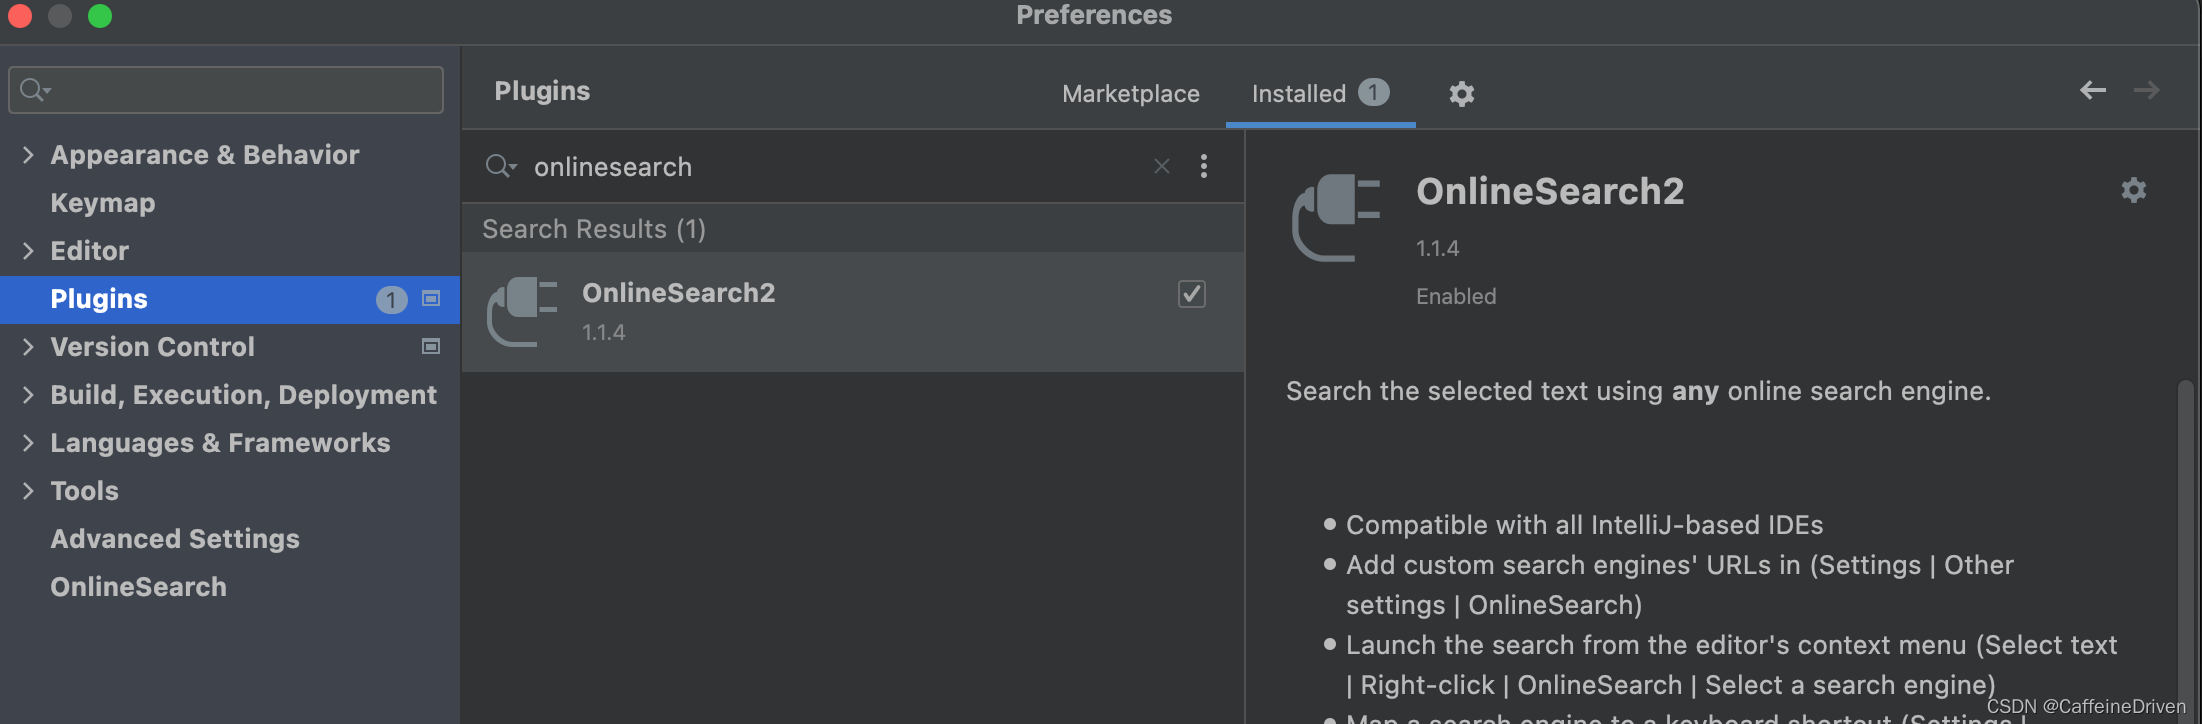Expand the Tools settings node

(28, 491)
